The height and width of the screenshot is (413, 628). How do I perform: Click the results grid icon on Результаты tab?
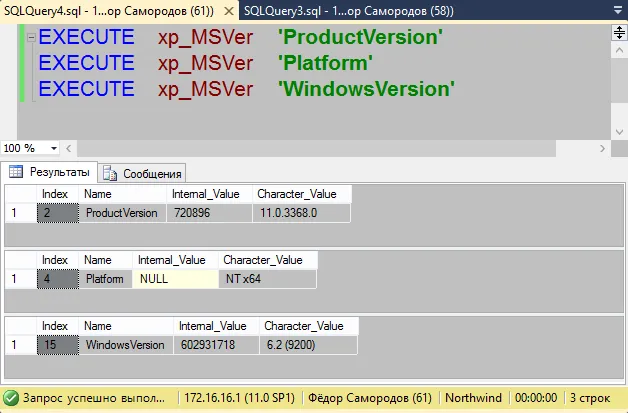coord(16,172)
